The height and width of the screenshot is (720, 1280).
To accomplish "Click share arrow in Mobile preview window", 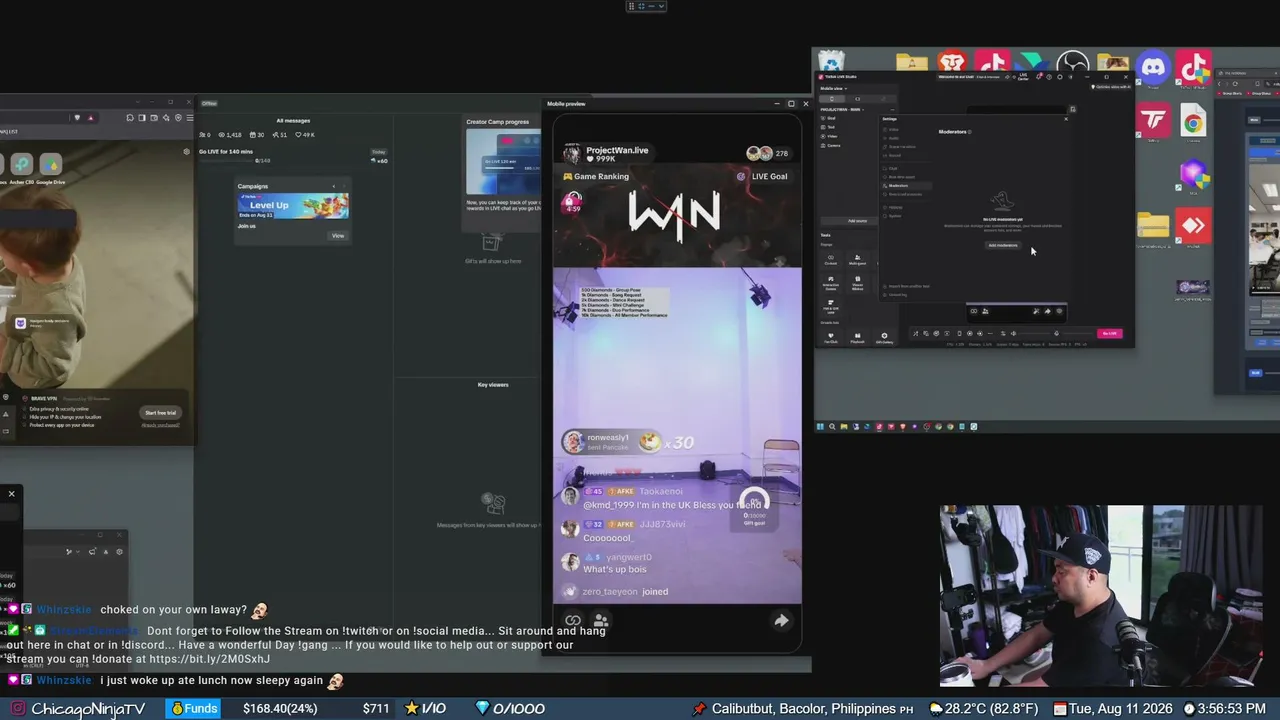I will [x=781, y=621].
